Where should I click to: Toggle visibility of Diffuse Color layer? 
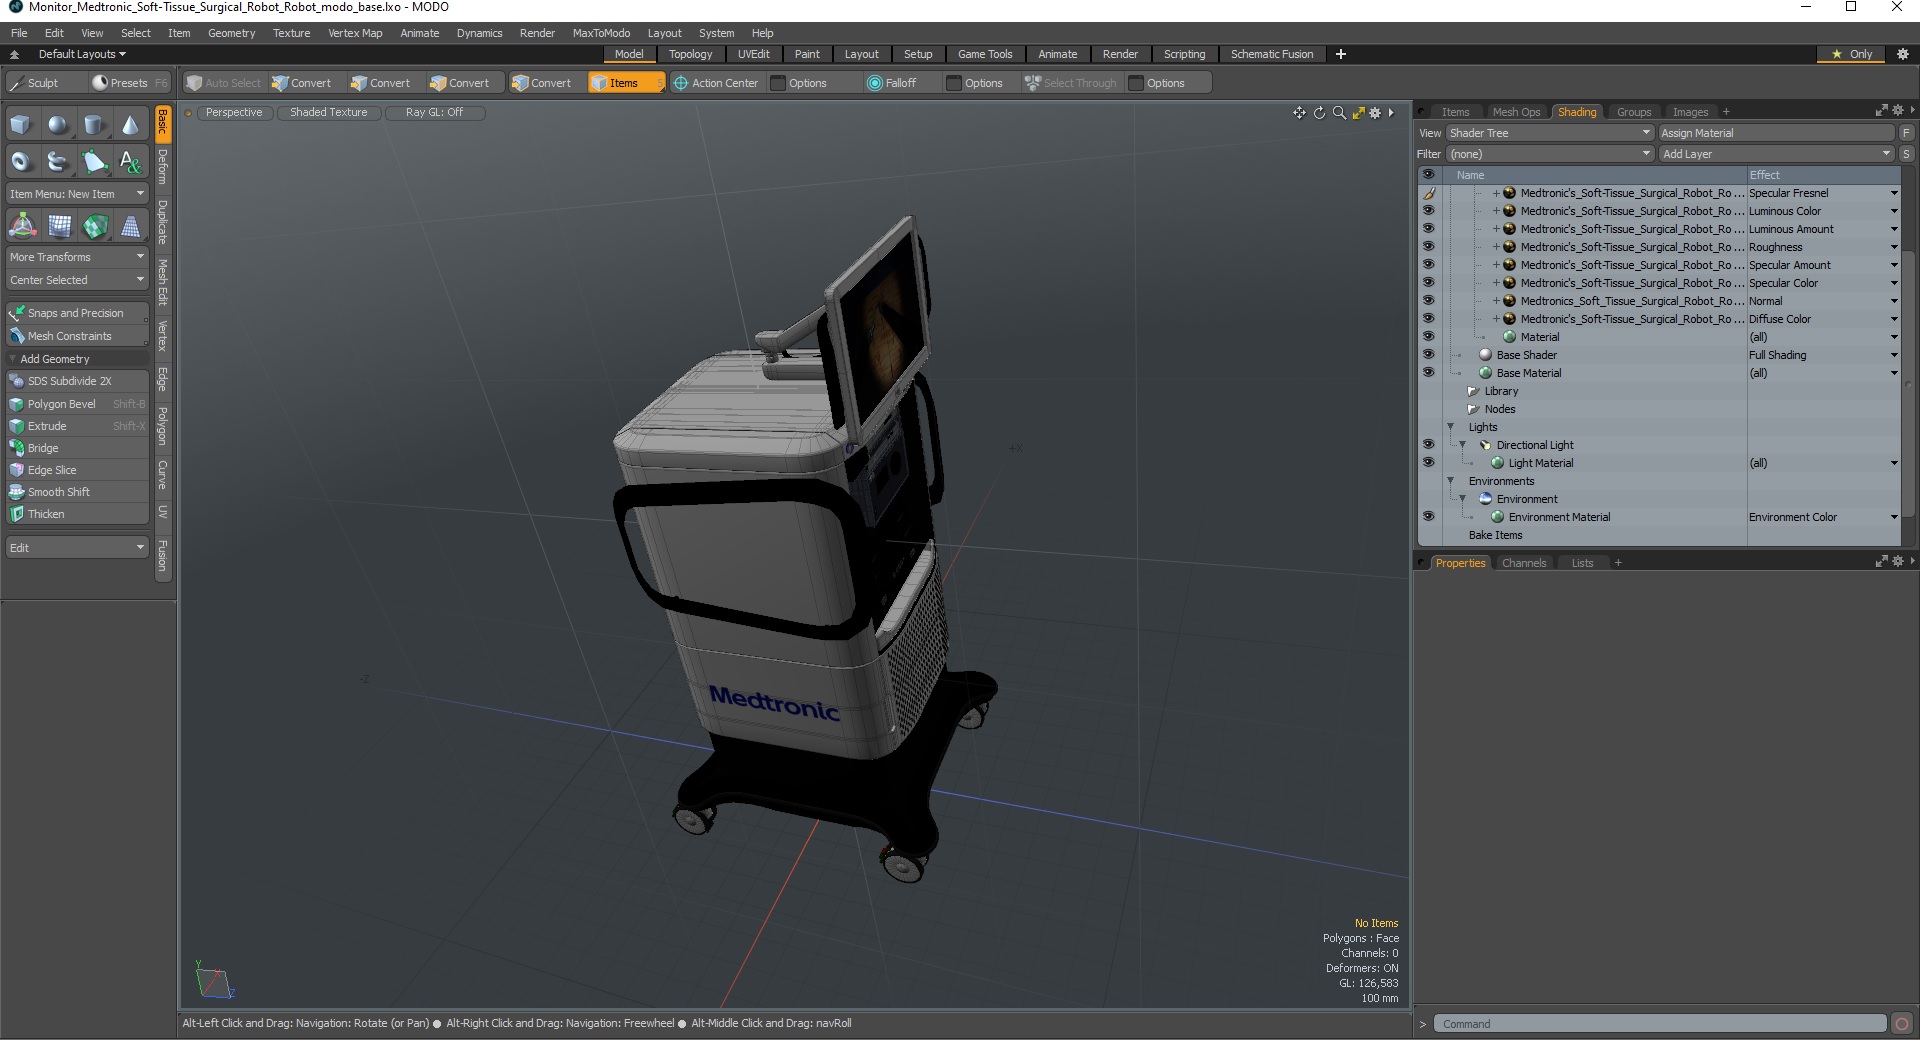click(1428, 319)
